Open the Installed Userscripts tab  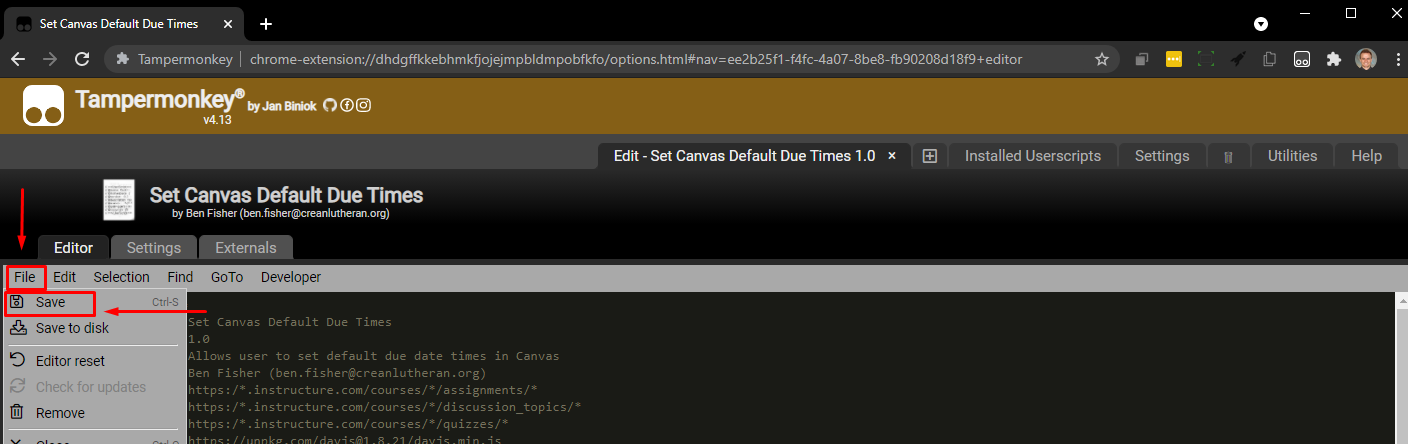click(x=1033, y=156)
